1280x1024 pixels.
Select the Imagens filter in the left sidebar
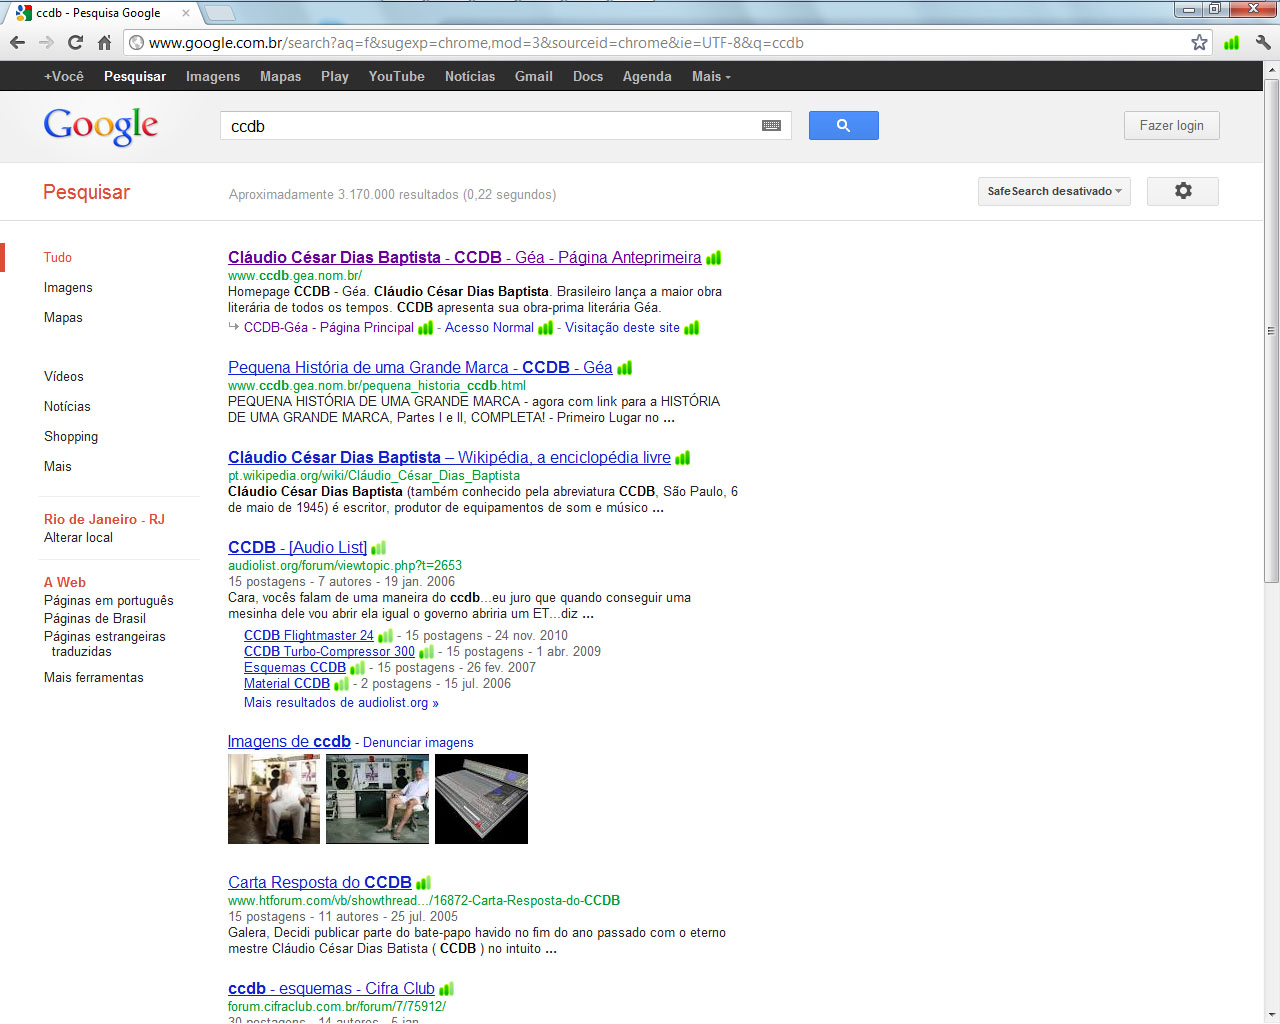click(68, 287)
